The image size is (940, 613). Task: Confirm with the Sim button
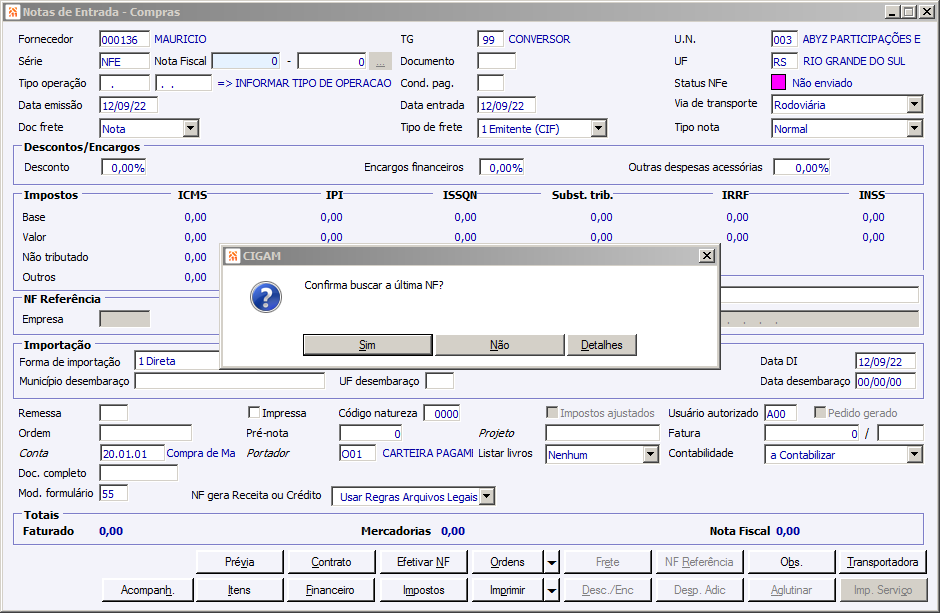pyautogui.click(x=367, y=345)
